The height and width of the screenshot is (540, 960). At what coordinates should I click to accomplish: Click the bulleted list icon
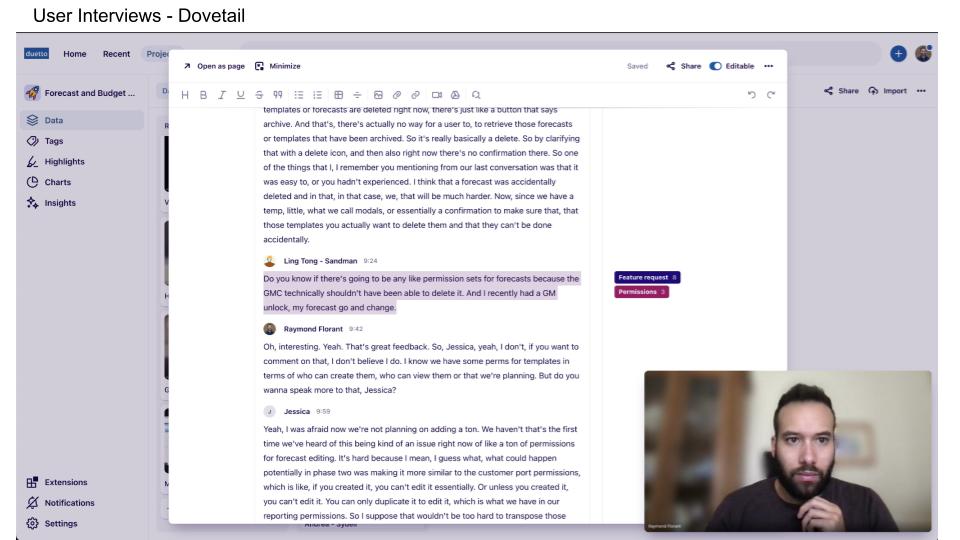coord(300,94)
